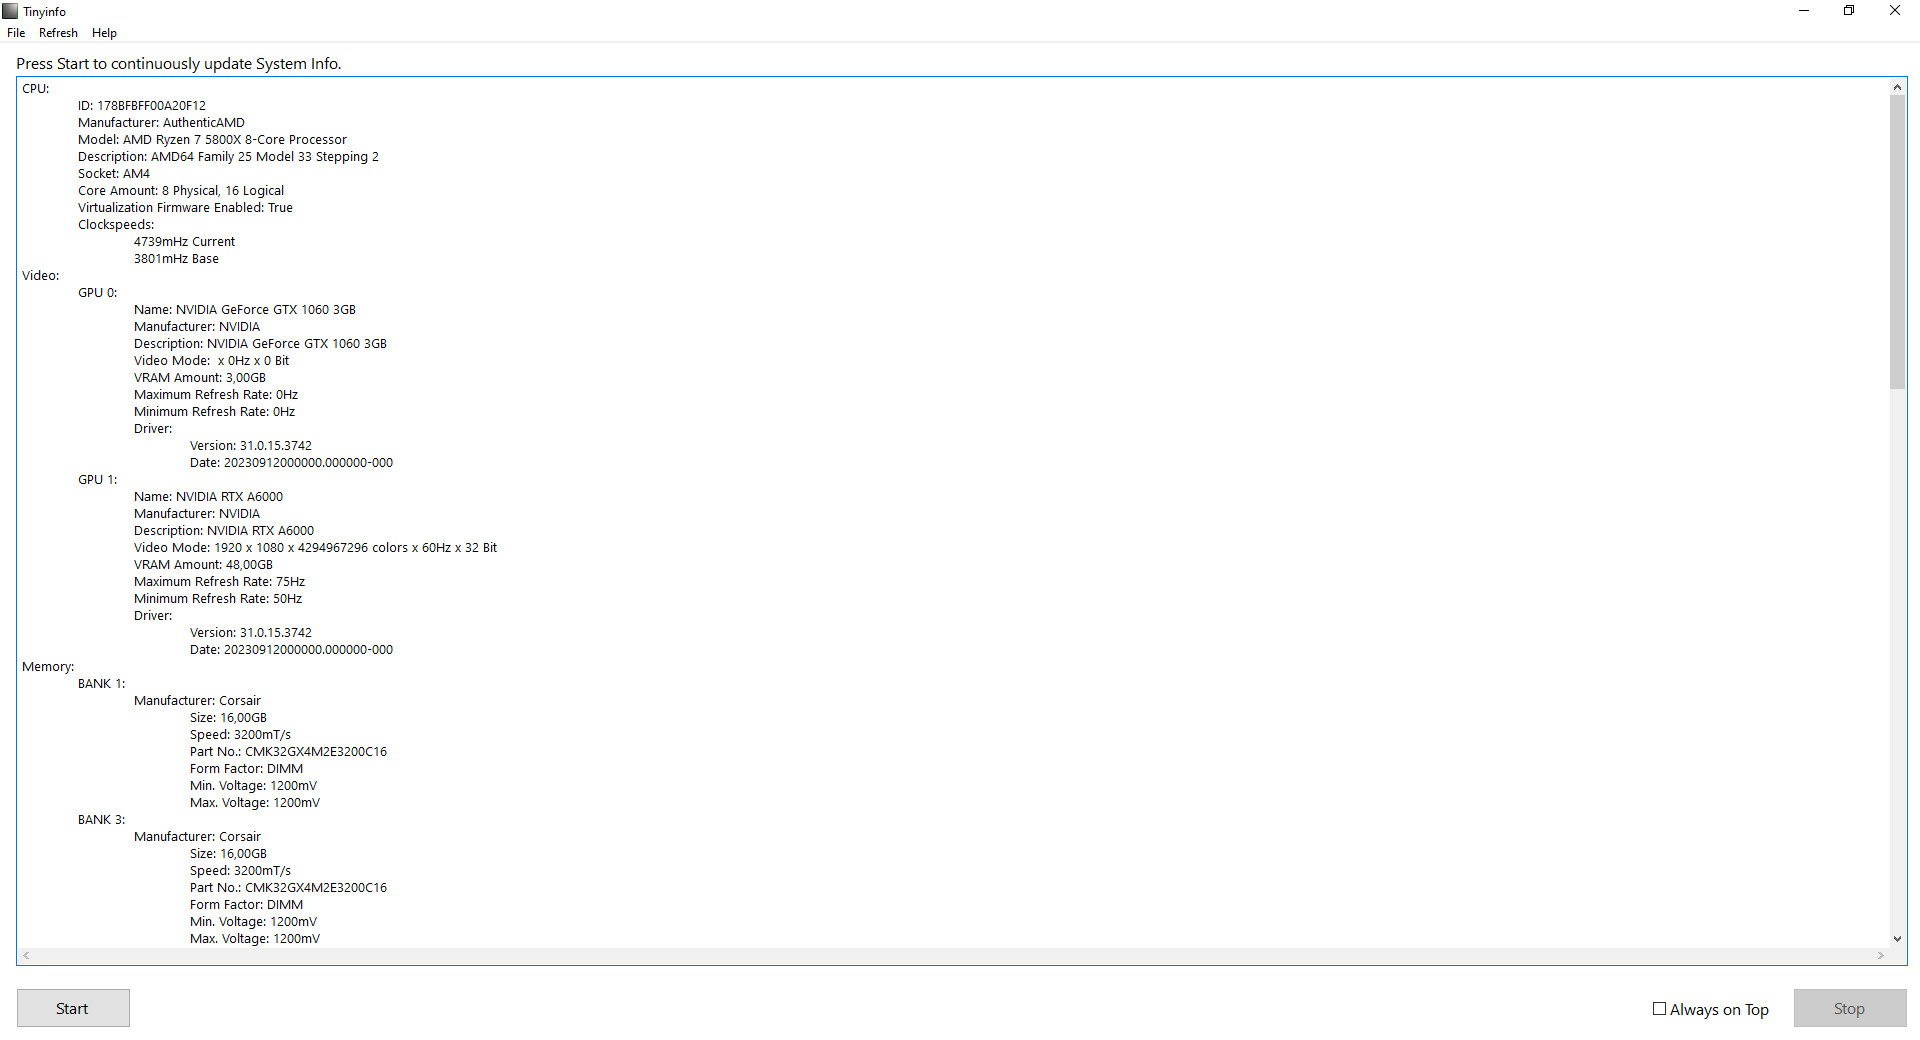The height and width of the screenshot is (1040, 1920).
Task: Click the '3801mHz Base' value
Action: point(176,259)
